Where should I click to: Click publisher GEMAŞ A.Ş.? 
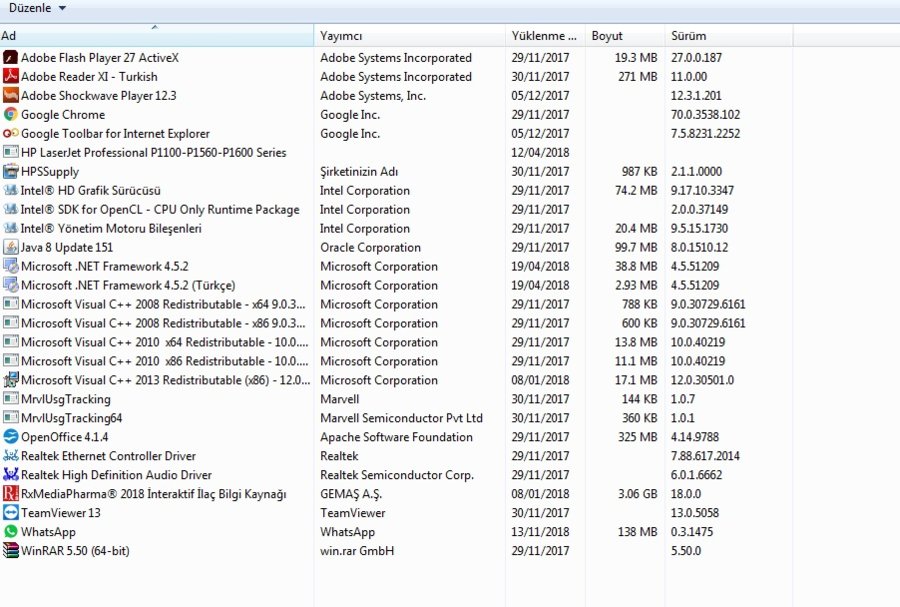pos(351,493)
